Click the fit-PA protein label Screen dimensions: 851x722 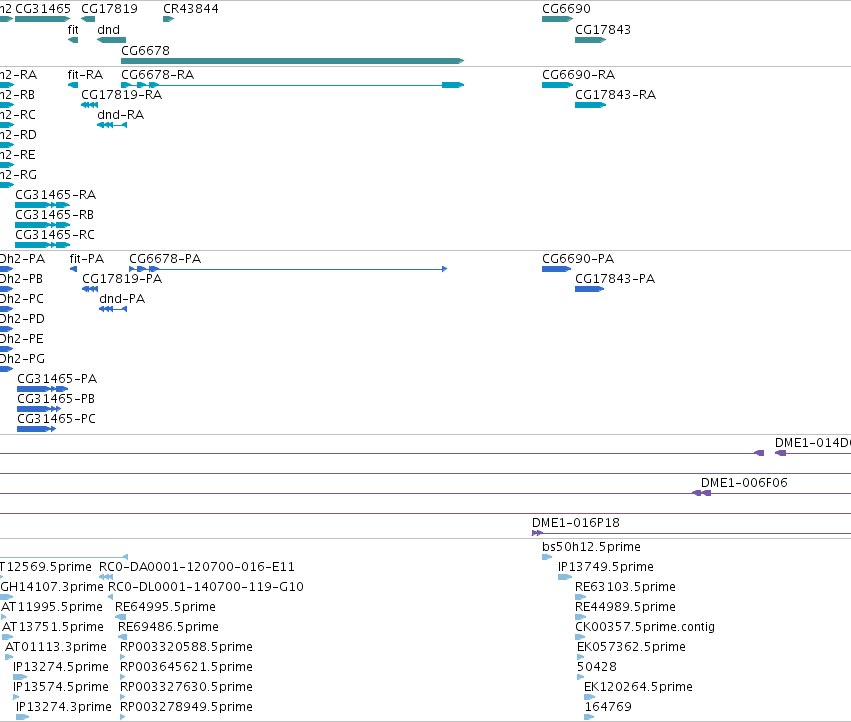coord(87,258)
